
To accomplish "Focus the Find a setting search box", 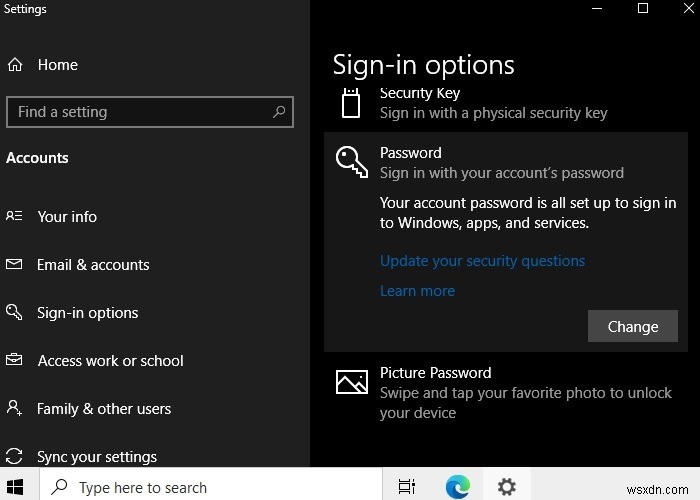I will click(150, 112).
